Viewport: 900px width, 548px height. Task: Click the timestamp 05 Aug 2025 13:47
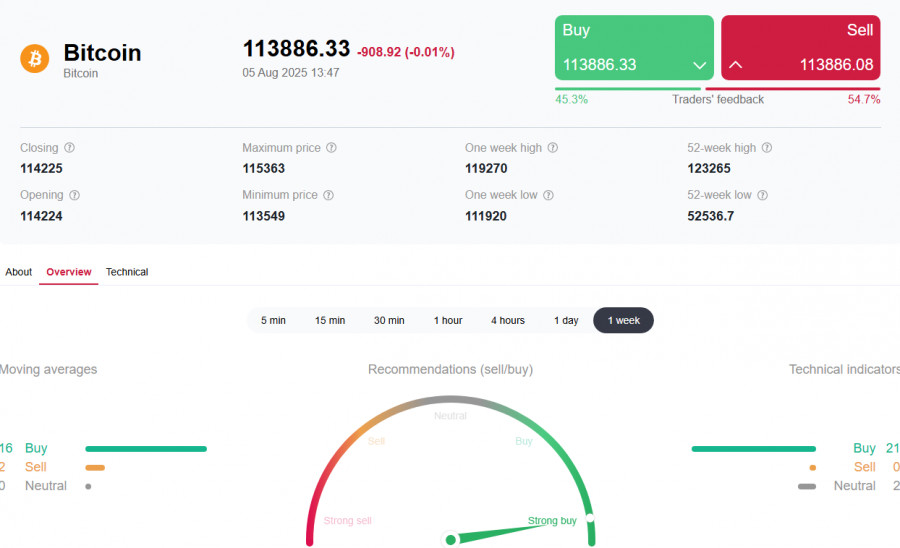coord(290,73)
